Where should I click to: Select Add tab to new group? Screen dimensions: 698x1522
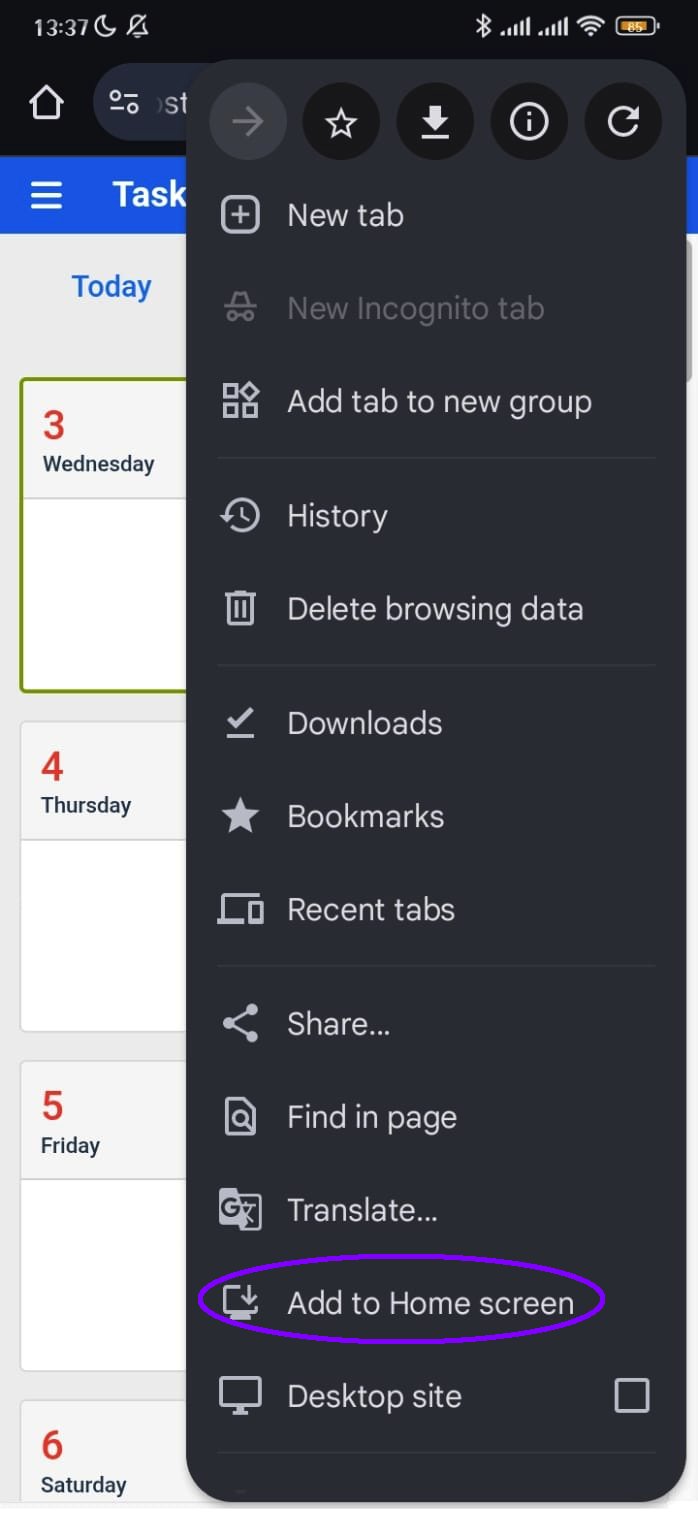(439, 402)
